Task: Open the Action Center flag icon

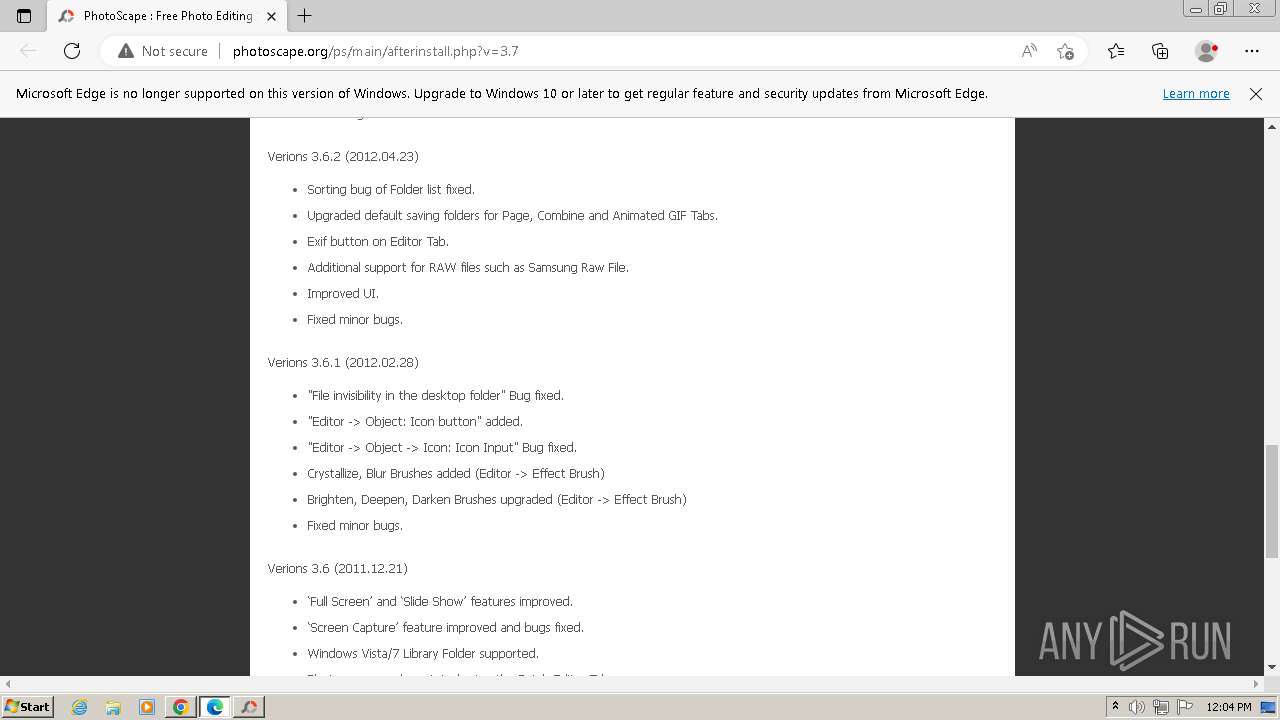Action: pyautogui.click(x=1184, y=707)
